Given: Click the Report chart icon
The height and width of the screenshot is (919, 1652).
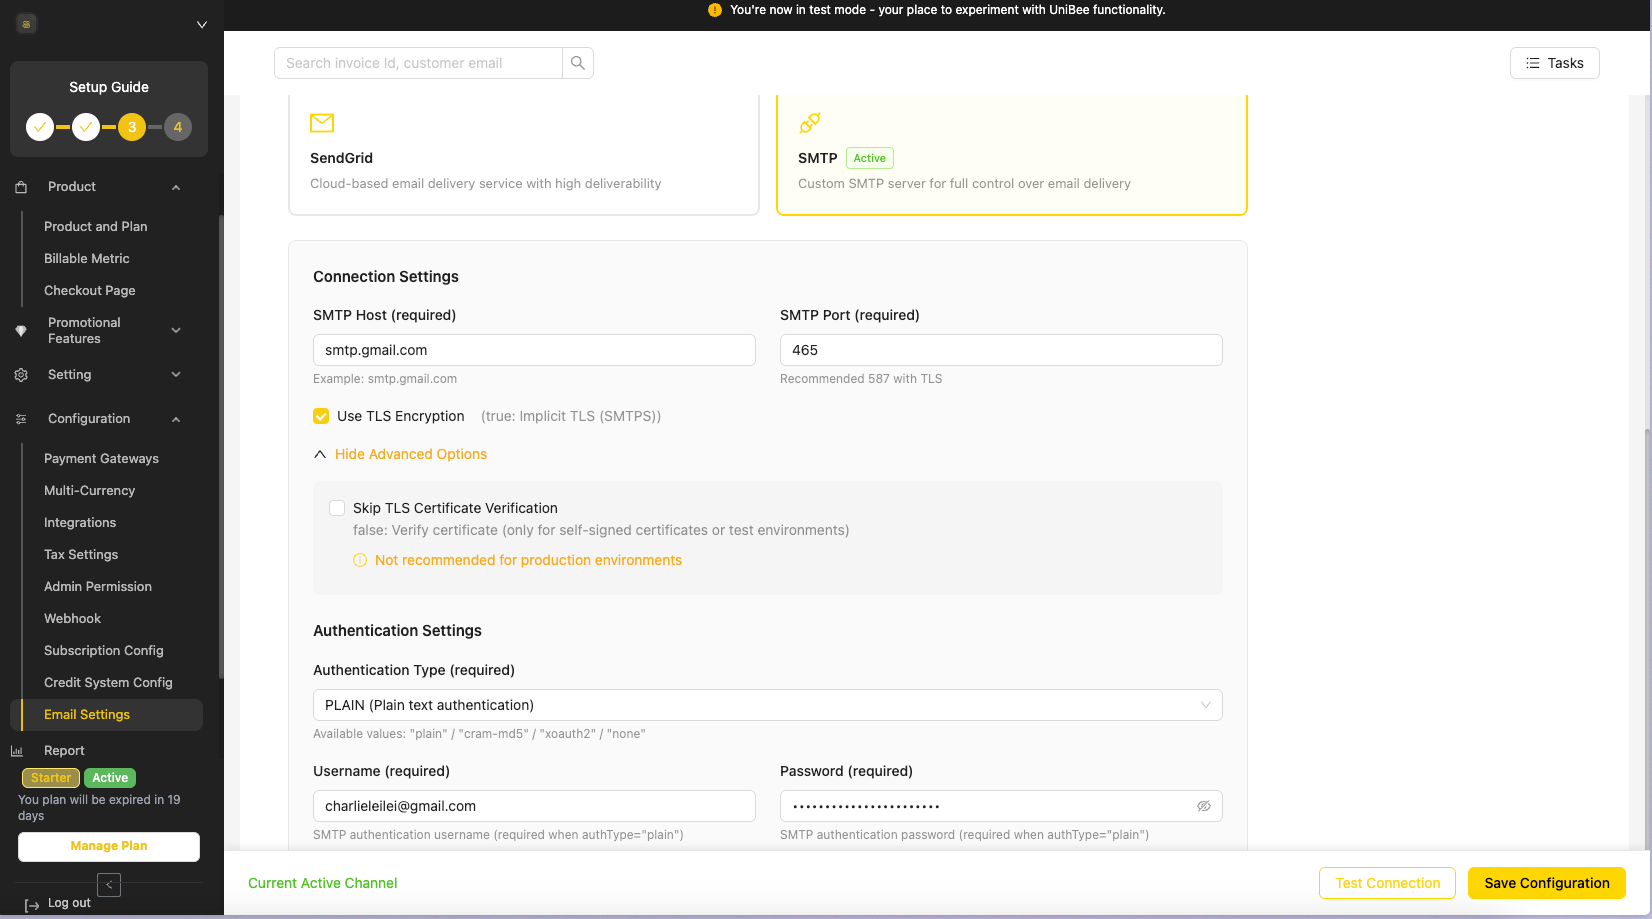Looking at the screenshot, I should 17,750.
